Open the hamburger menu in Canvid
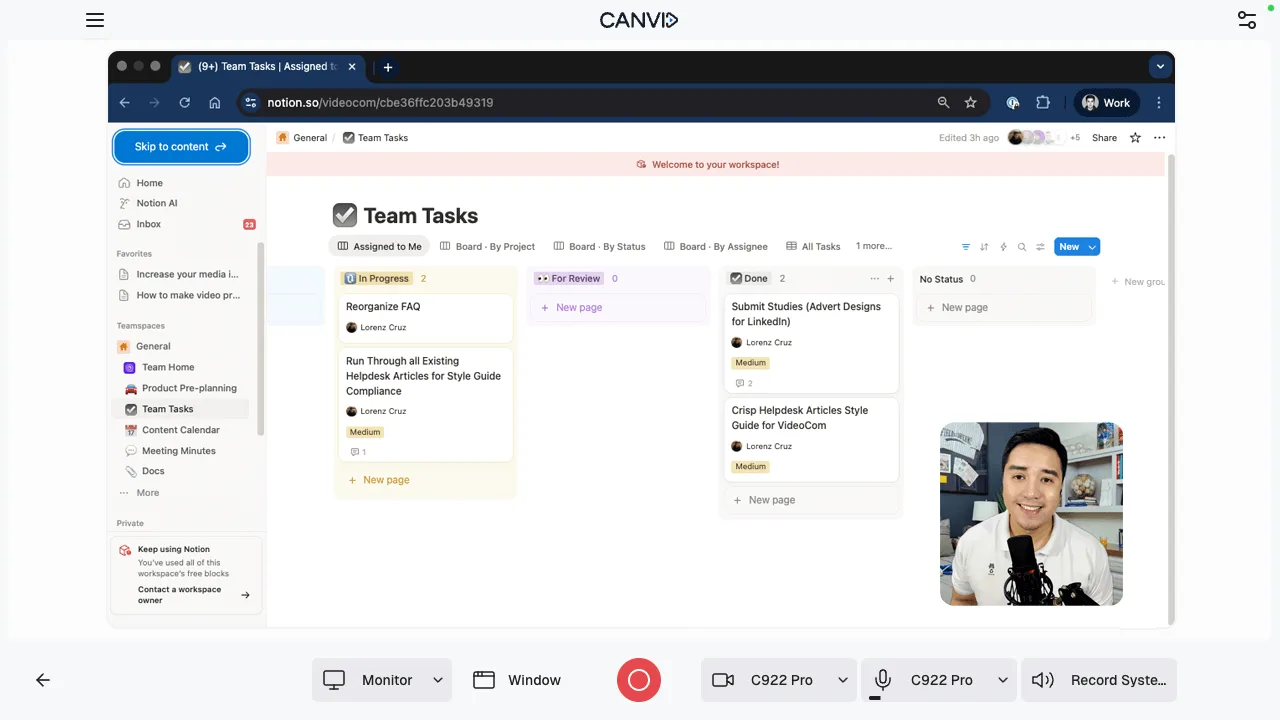This screenshot has width=1280, height=720. pyautogui.click(x=95, y=20)
